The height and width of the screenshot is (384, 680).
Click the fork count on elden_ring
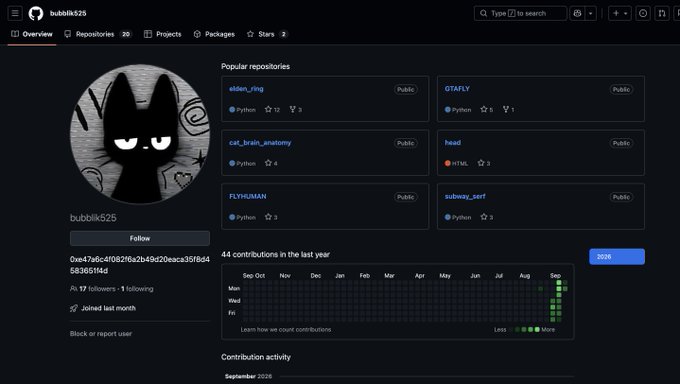[x=296, y=109]
